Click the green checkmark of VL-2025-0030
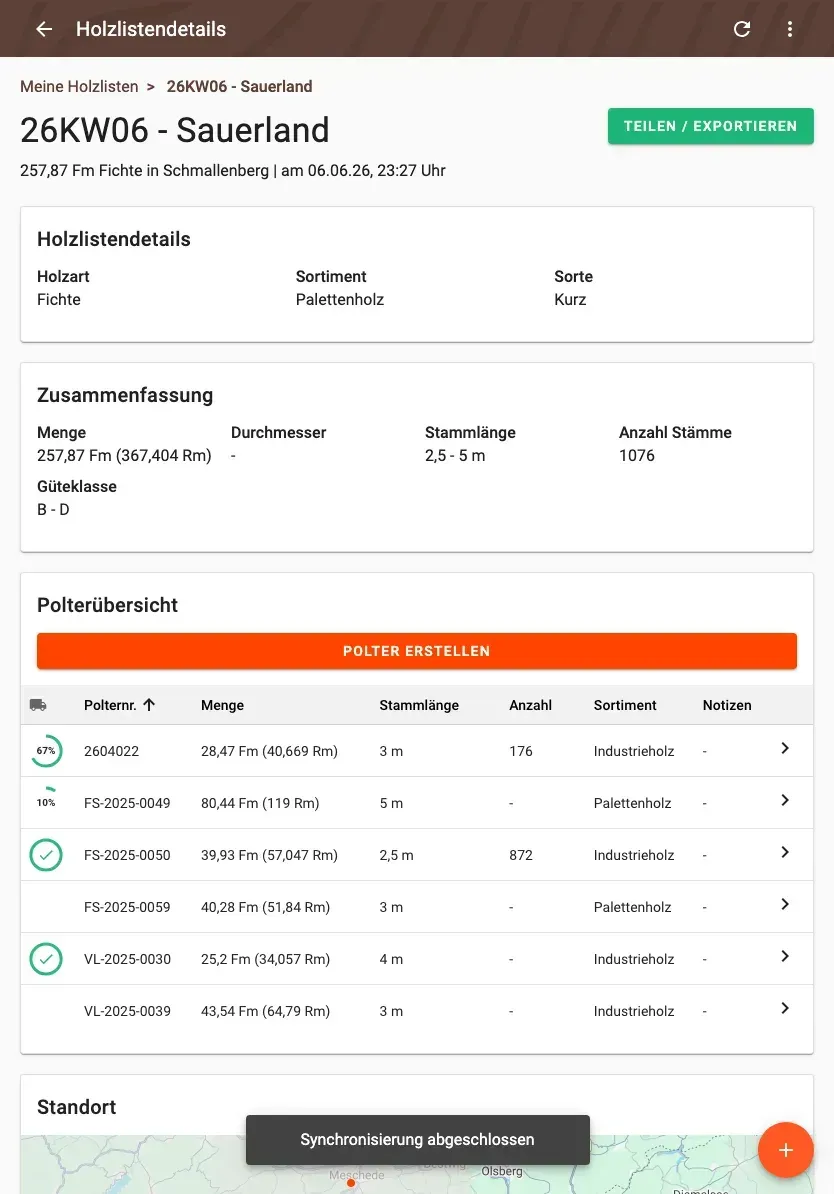834x1194 pixels. point(46,959)
